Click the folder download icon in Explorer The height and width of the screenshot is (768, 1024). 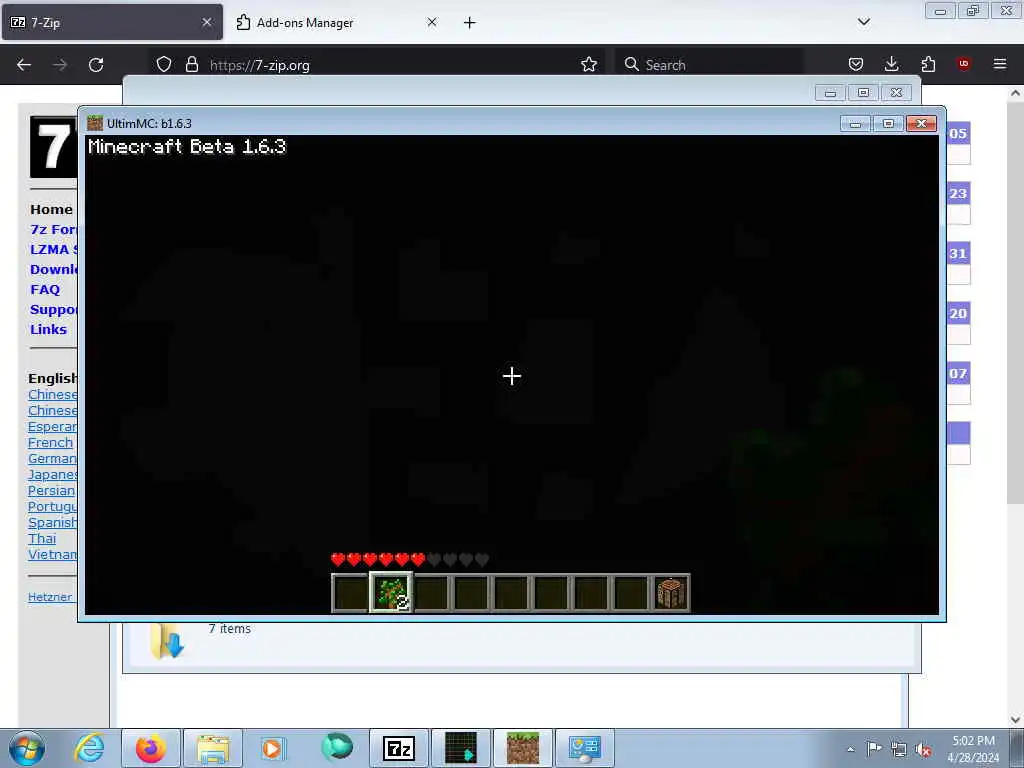pos(167,641)
